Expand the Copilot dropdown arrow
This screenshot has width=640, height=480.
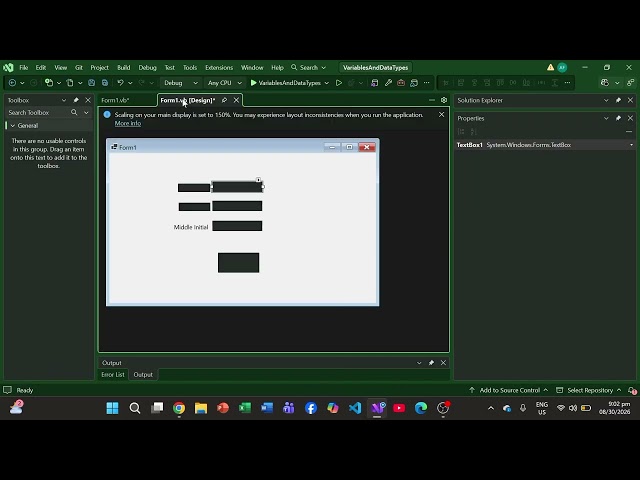pos(617,83)
